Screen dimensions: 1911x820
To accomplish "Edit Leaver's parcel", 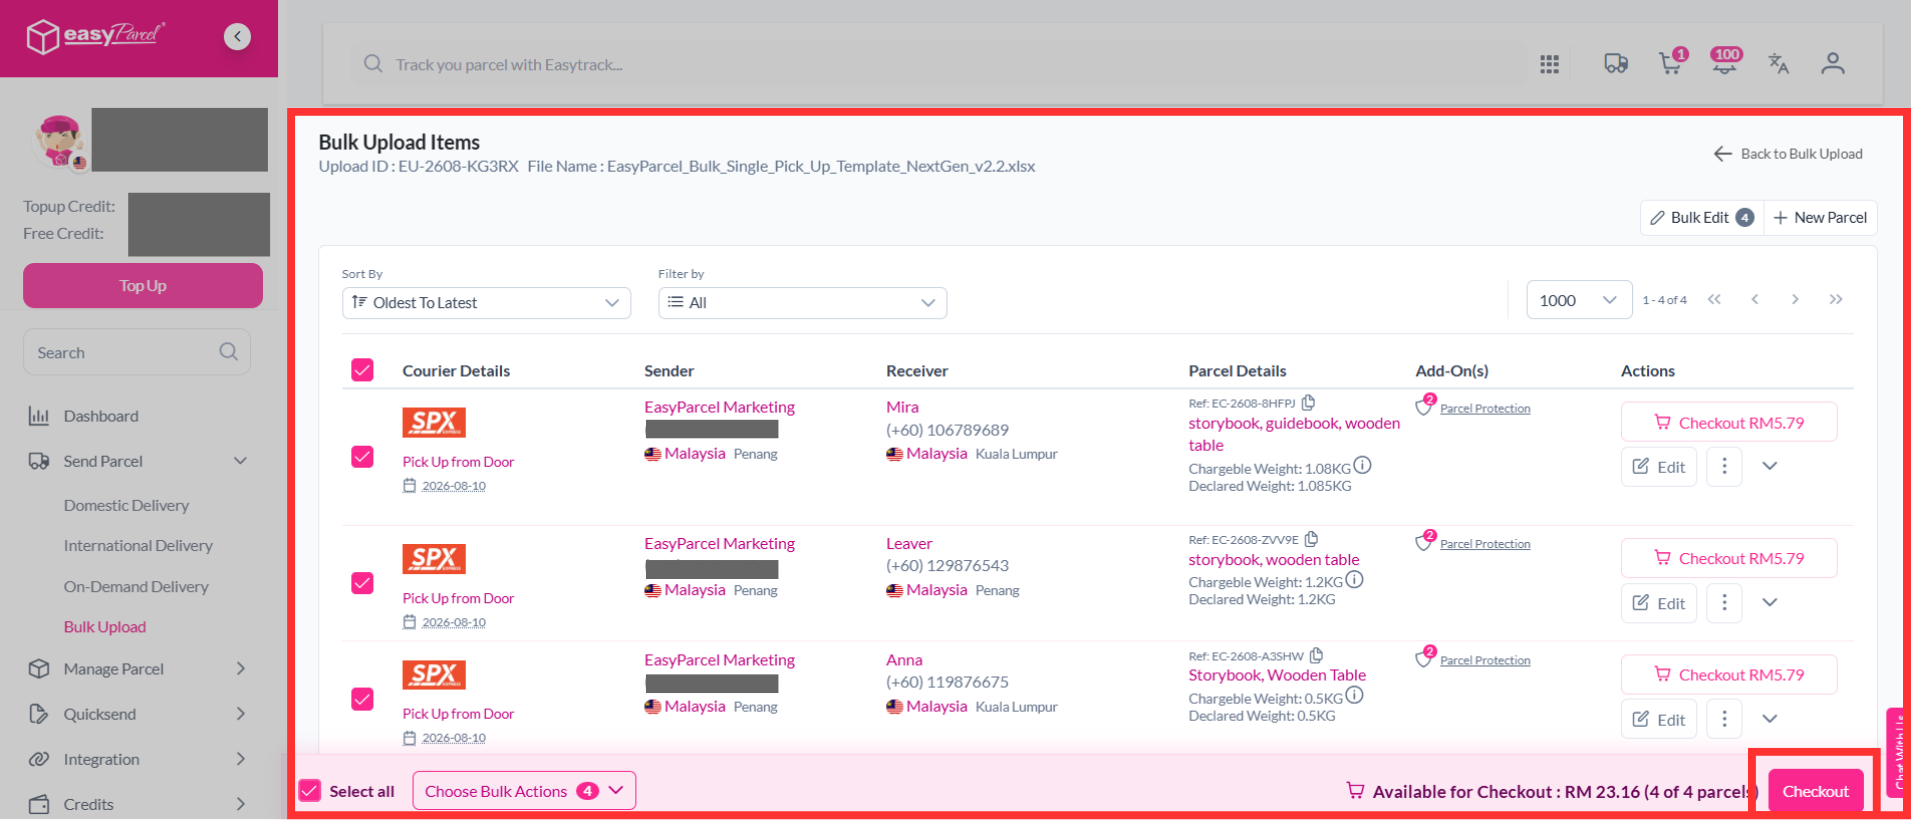I will [x=1659, y=603].
